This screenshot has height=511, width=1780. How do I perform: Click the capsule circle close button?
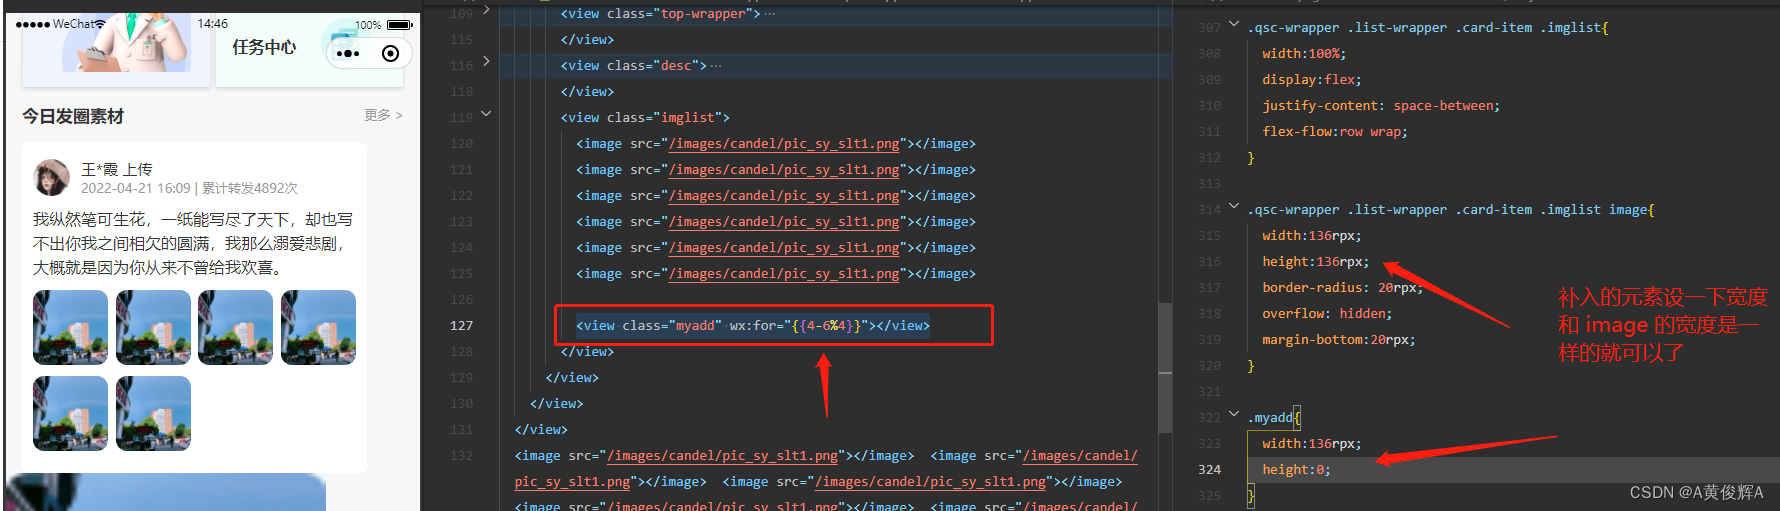point(391,54)
